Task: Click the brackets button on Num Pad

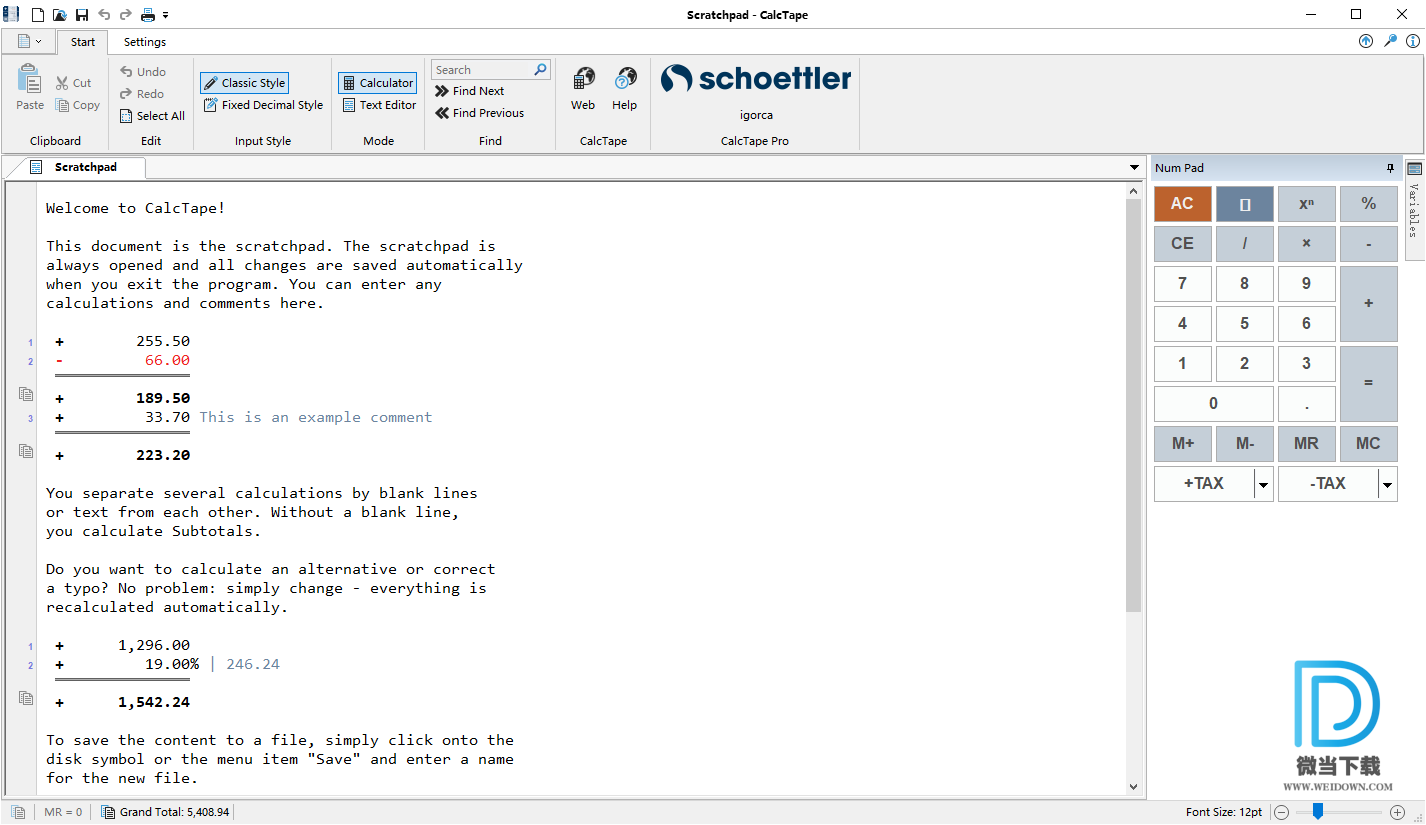Action: point(1245,204)
